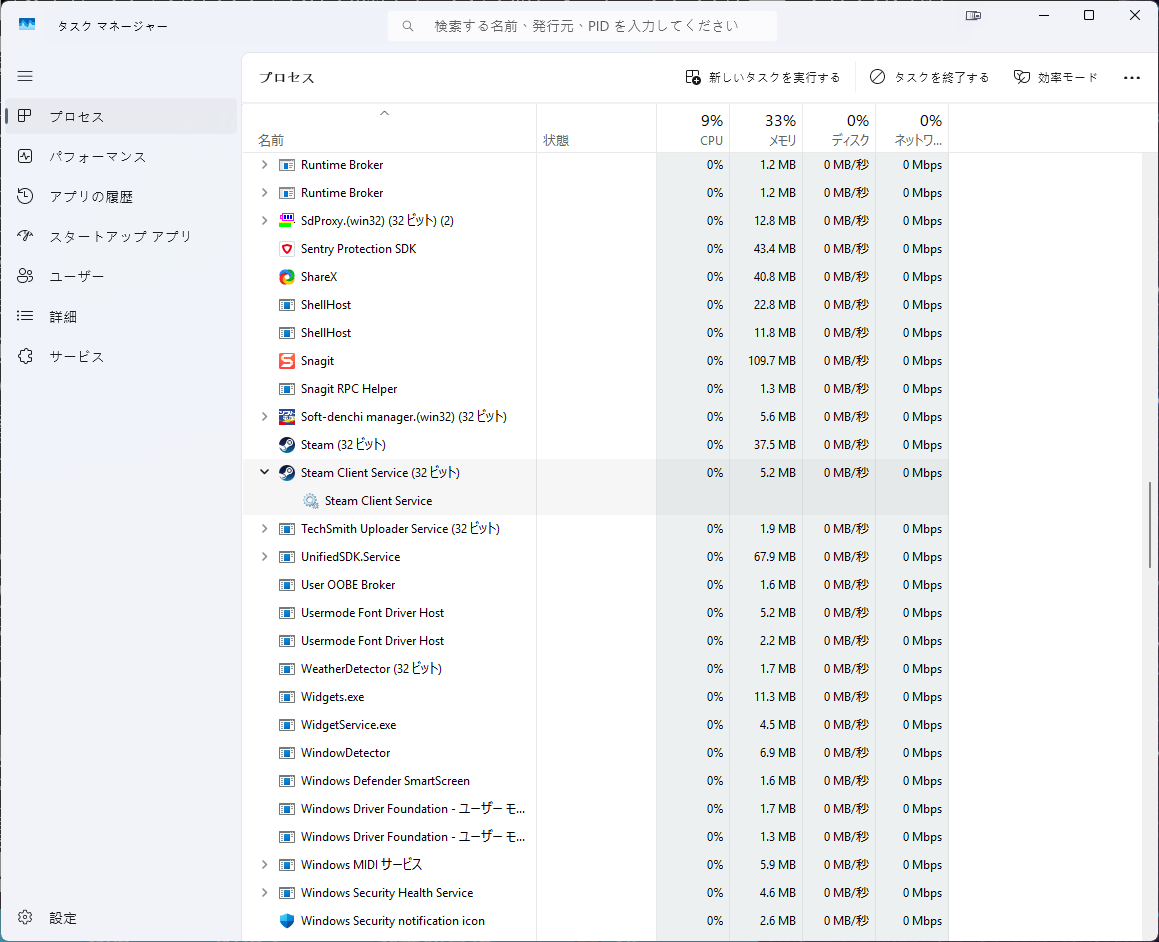The width and height of the screenshot is (1159, 942).
Task: Click Snagit memory value 109.7 MB
Action: tap(772, 361)
